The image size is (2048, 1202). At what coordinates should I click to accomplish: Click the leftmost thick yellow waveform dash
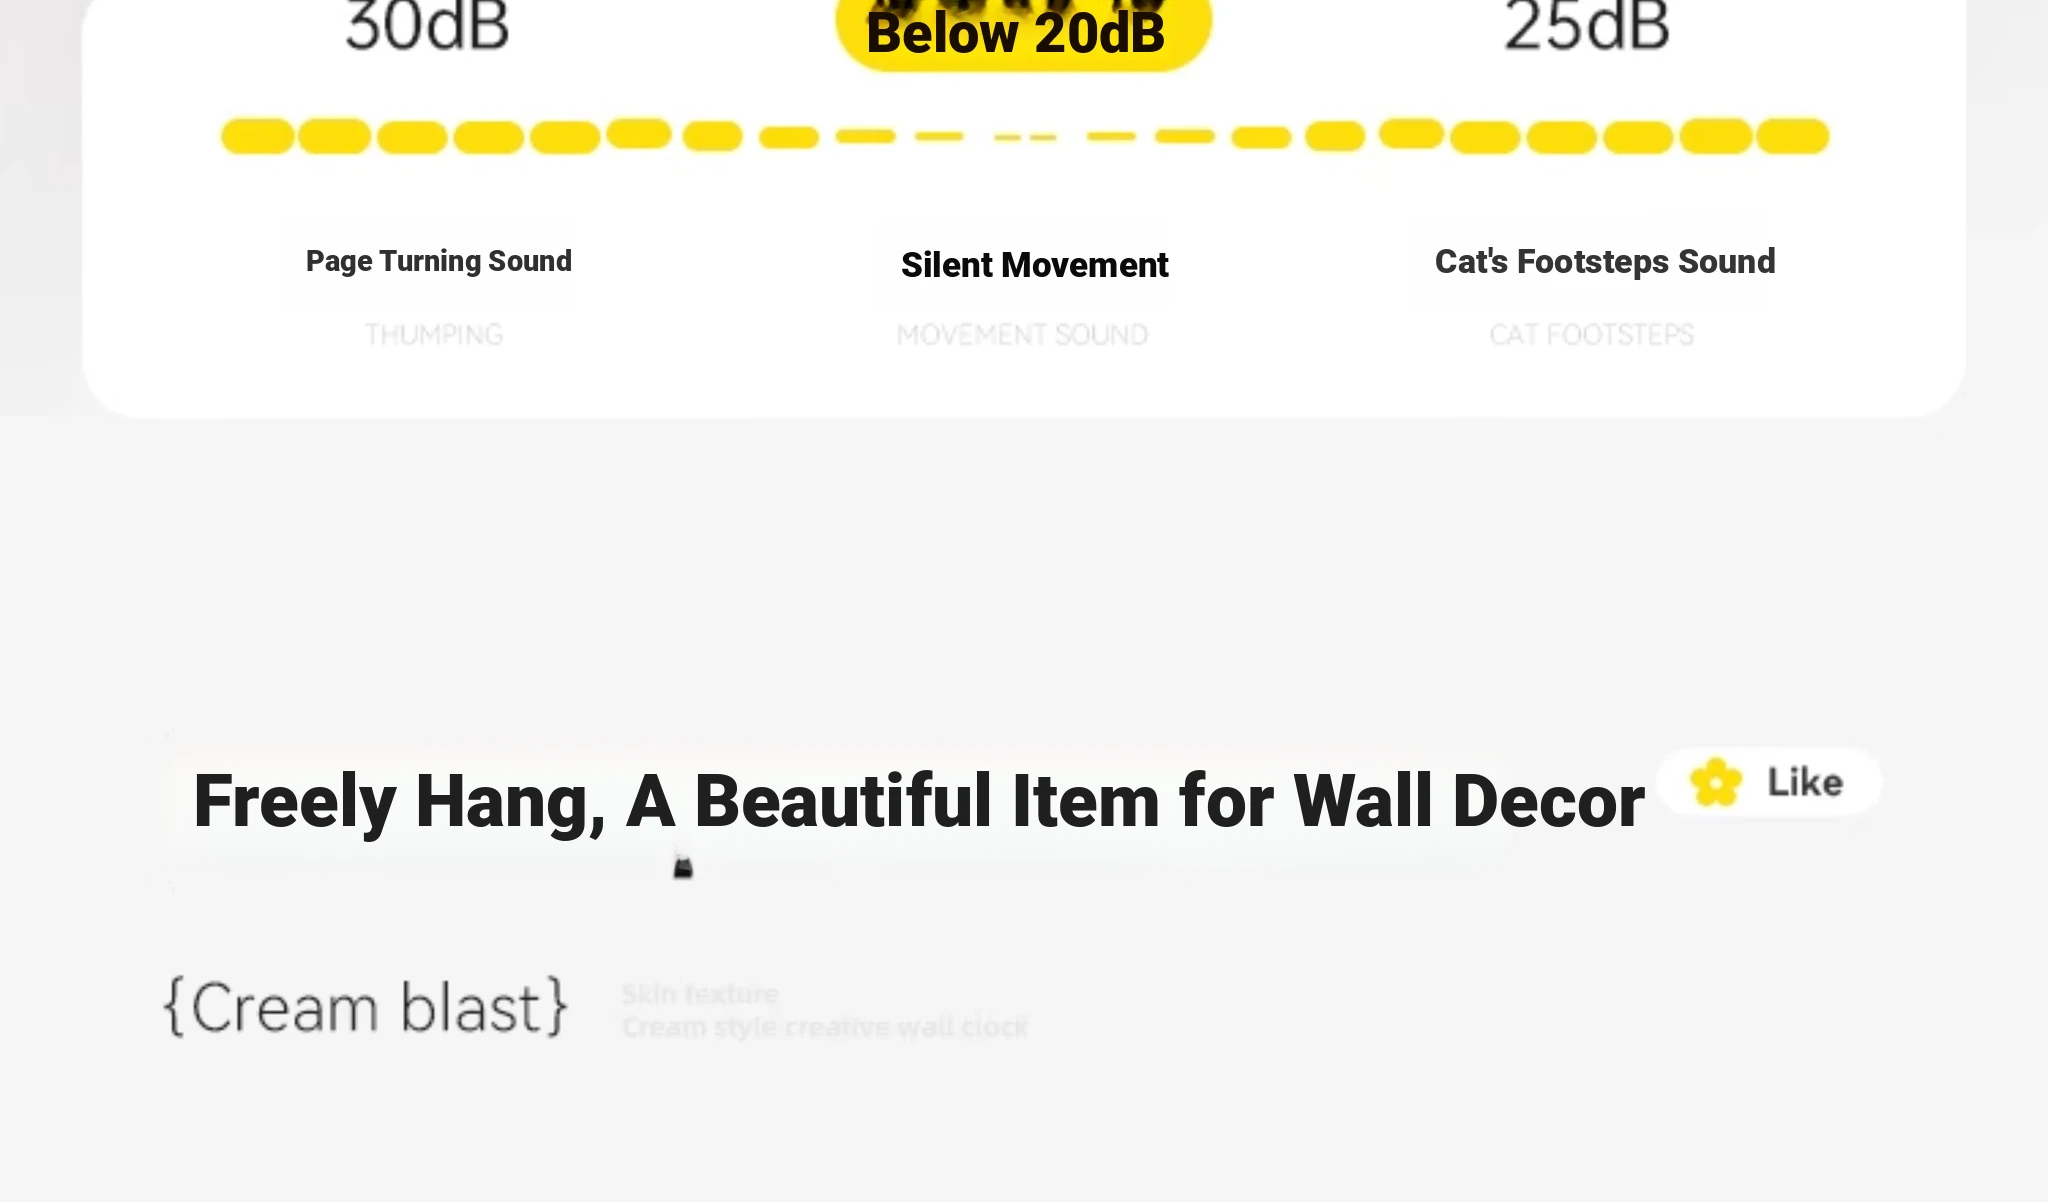258,136
